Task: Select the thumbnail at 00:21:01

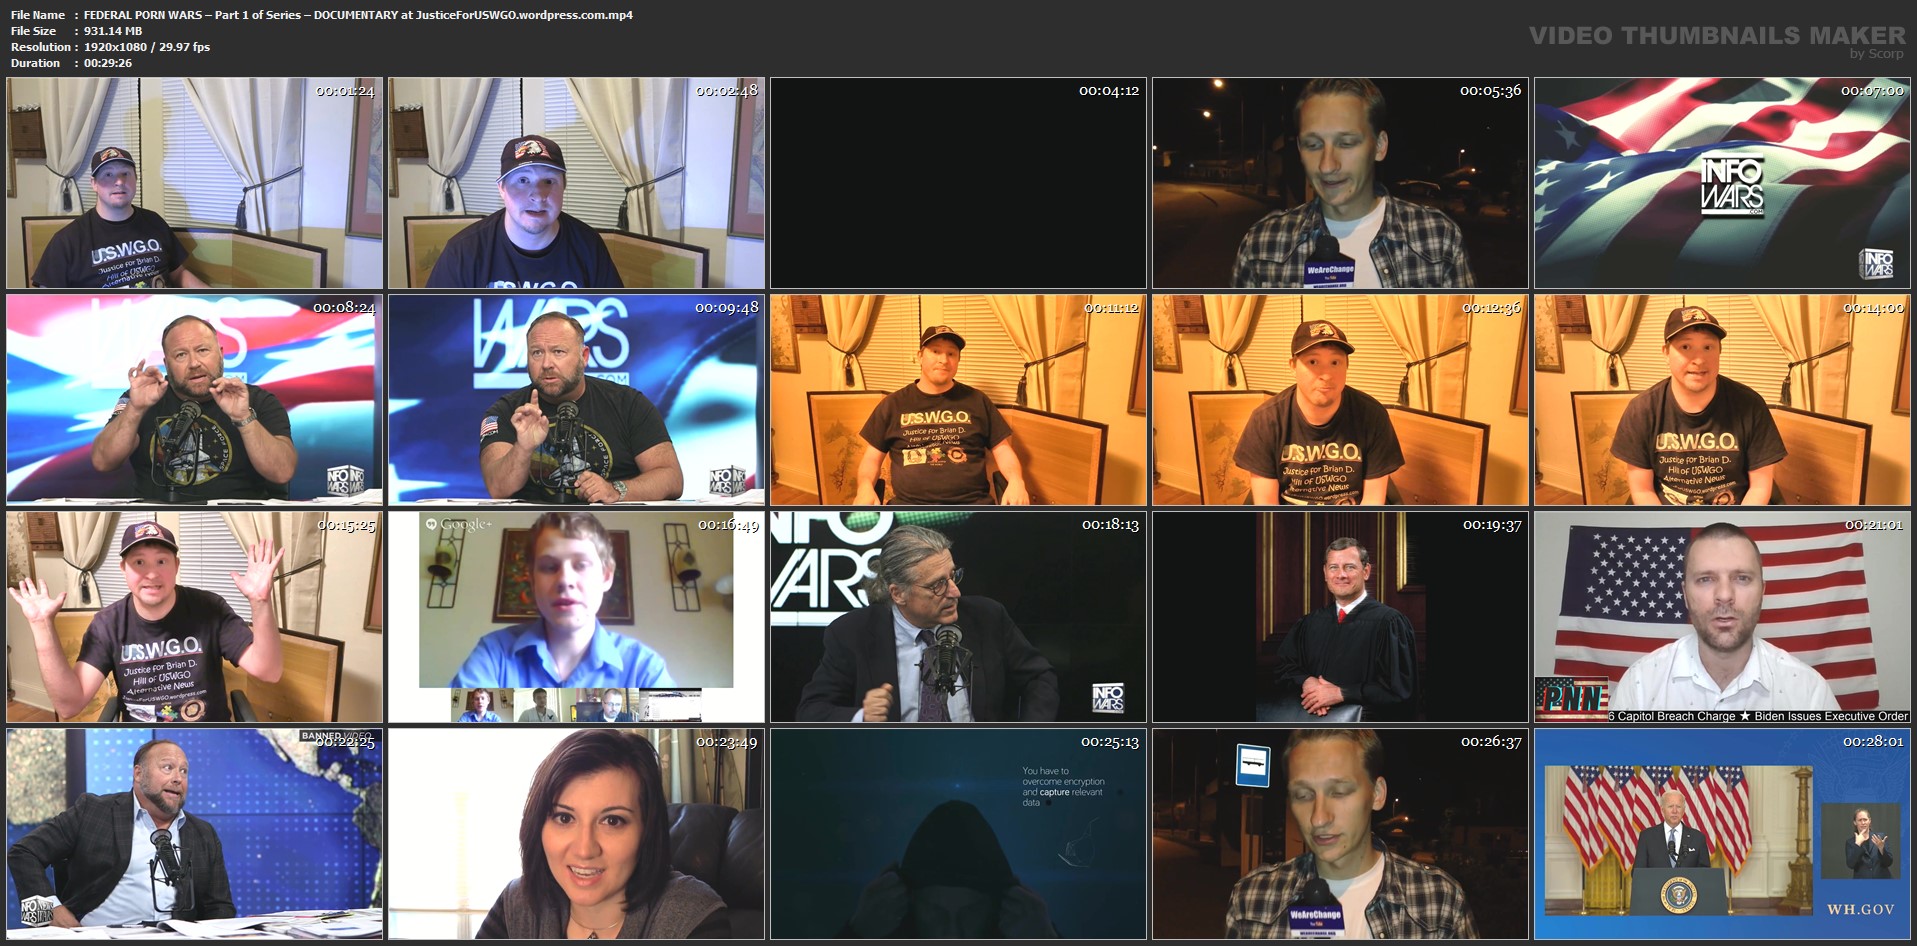Action: 1722,617
